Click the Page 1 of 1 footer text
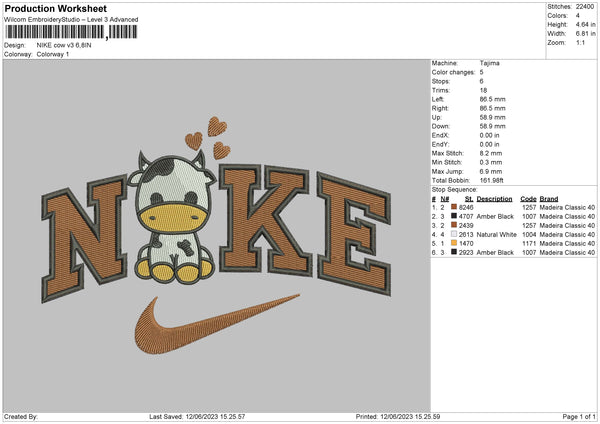 tap(579, 417)
